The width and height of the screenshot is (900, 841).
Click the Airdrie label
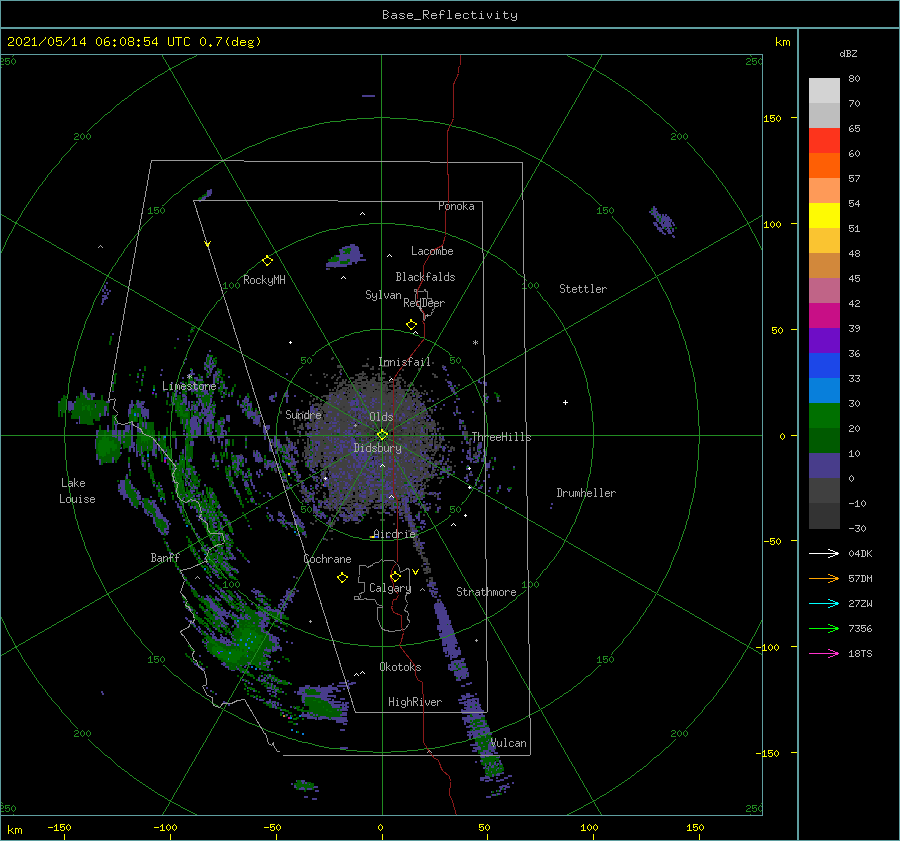[x=394, y=534]
